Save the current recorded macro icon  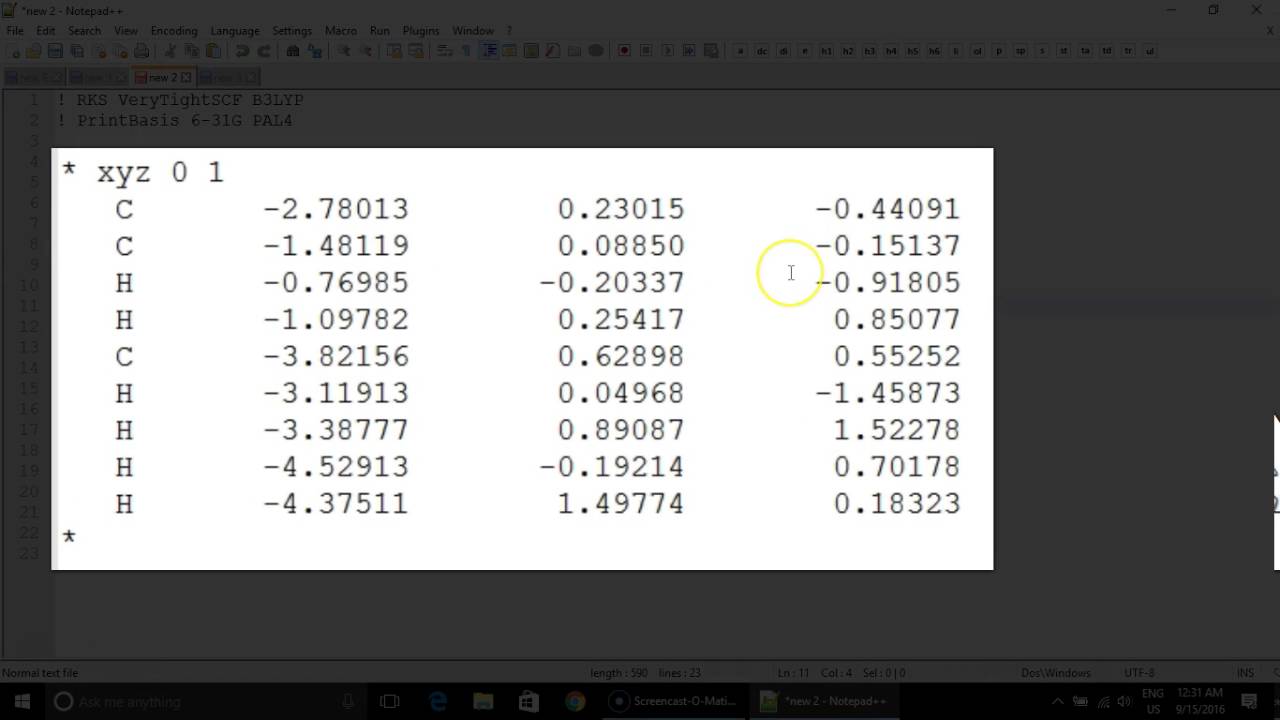click(711, 51)
